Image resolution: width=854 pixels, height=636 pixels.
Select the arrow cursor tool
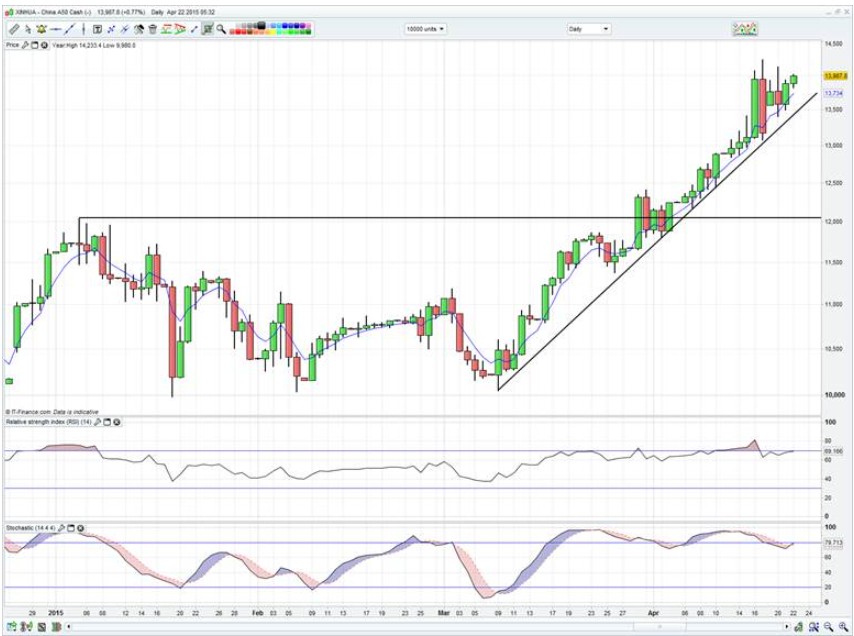coord(28,29)
